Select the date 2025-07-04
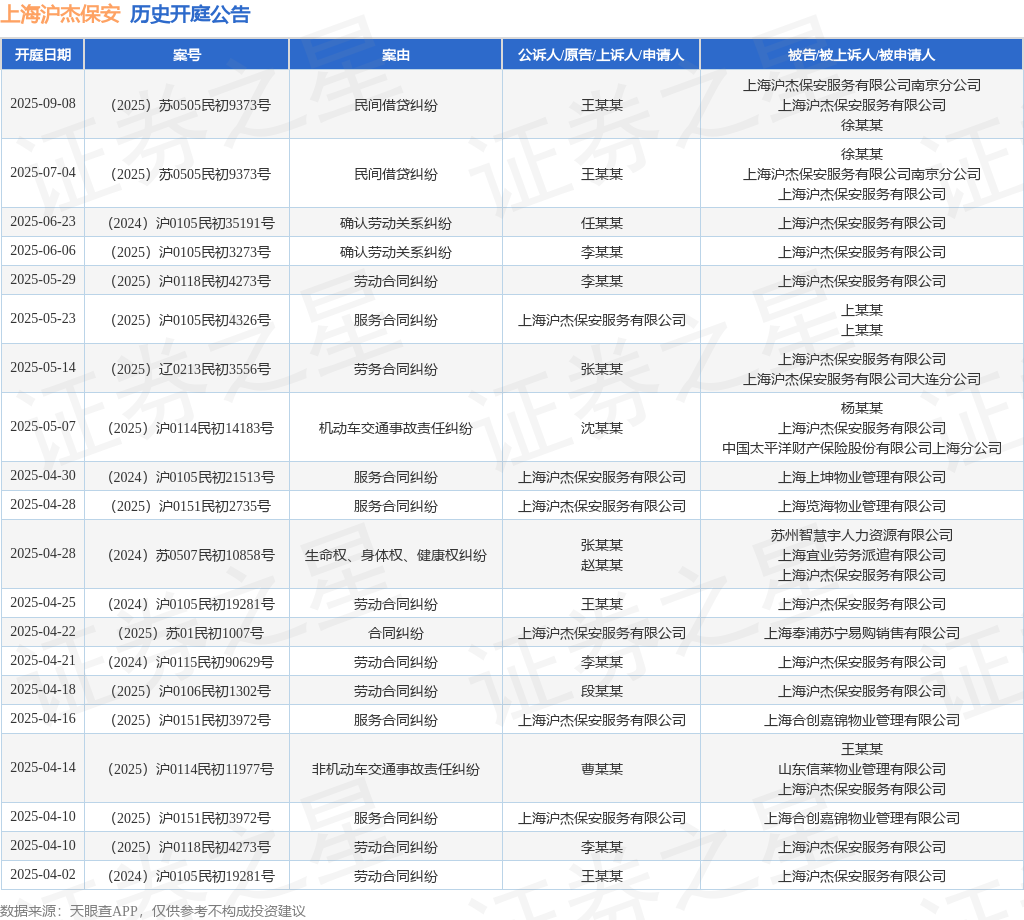 (42, 172)
